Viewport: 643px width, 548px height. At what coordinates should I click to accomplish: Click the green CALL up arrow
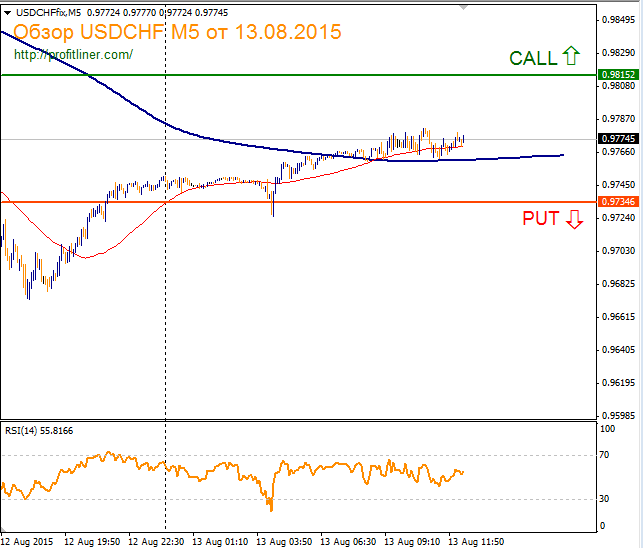[570, 56]
